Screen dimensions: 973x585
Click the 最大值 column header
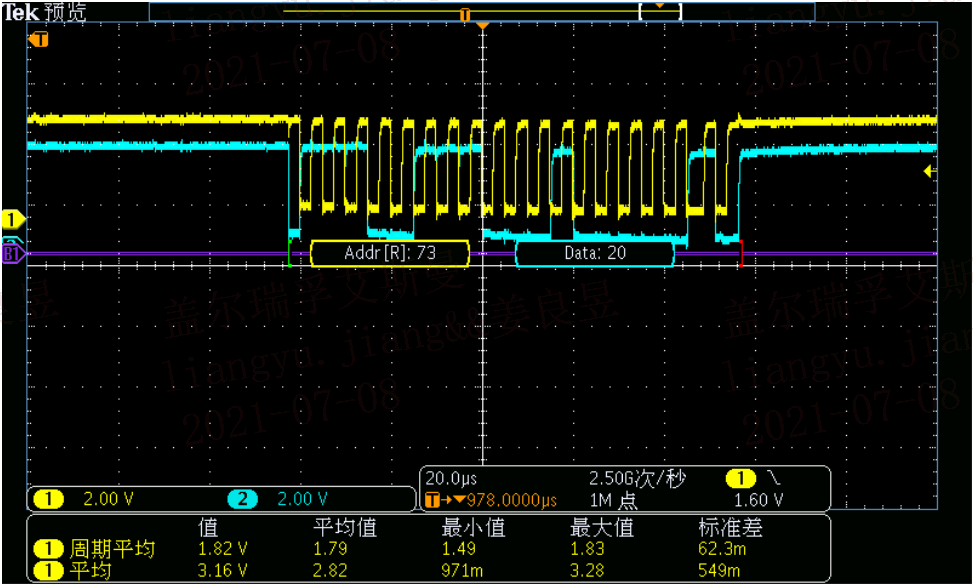point(601,528)
